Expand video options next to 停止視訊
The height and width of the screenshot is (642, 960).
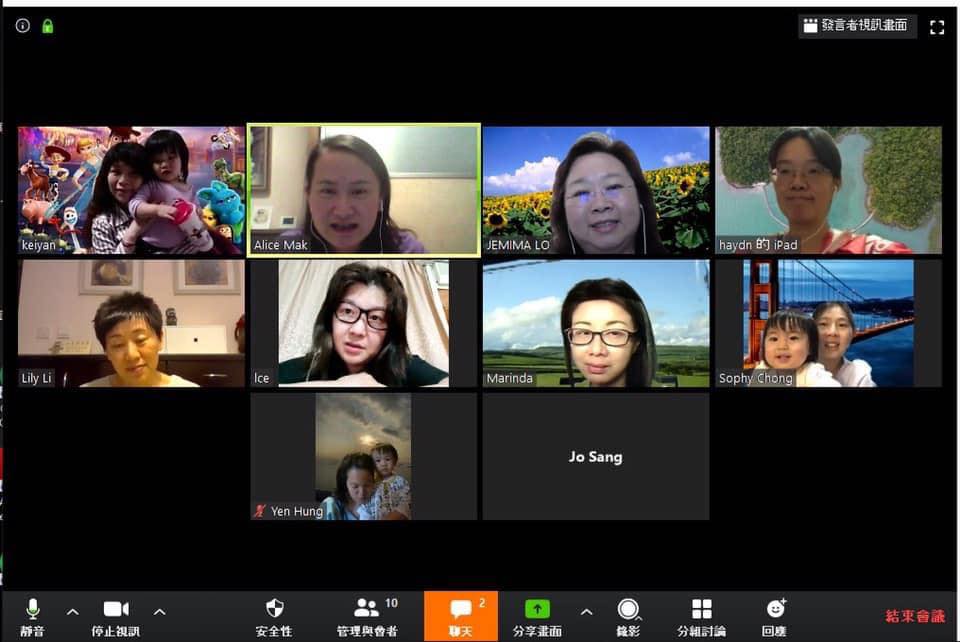click(x=159, y=611)
